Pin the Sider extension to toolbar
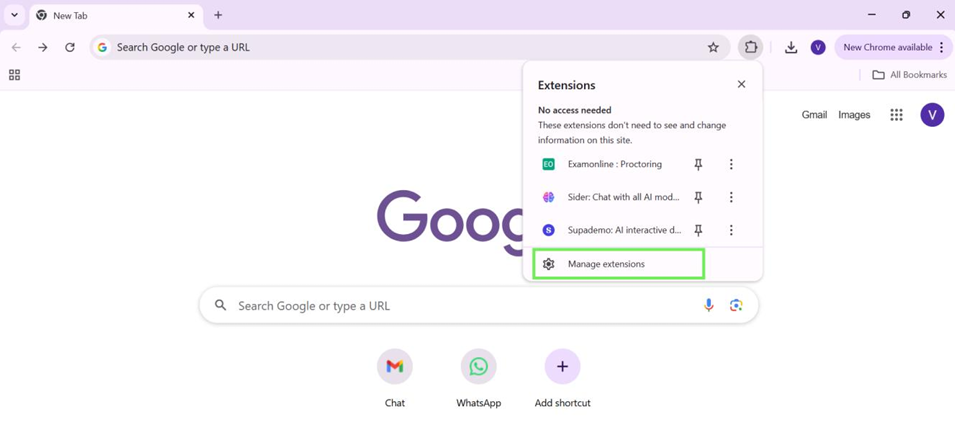This screenshot has height=430, width=955. pyautogui.click(x=699, y=197)
